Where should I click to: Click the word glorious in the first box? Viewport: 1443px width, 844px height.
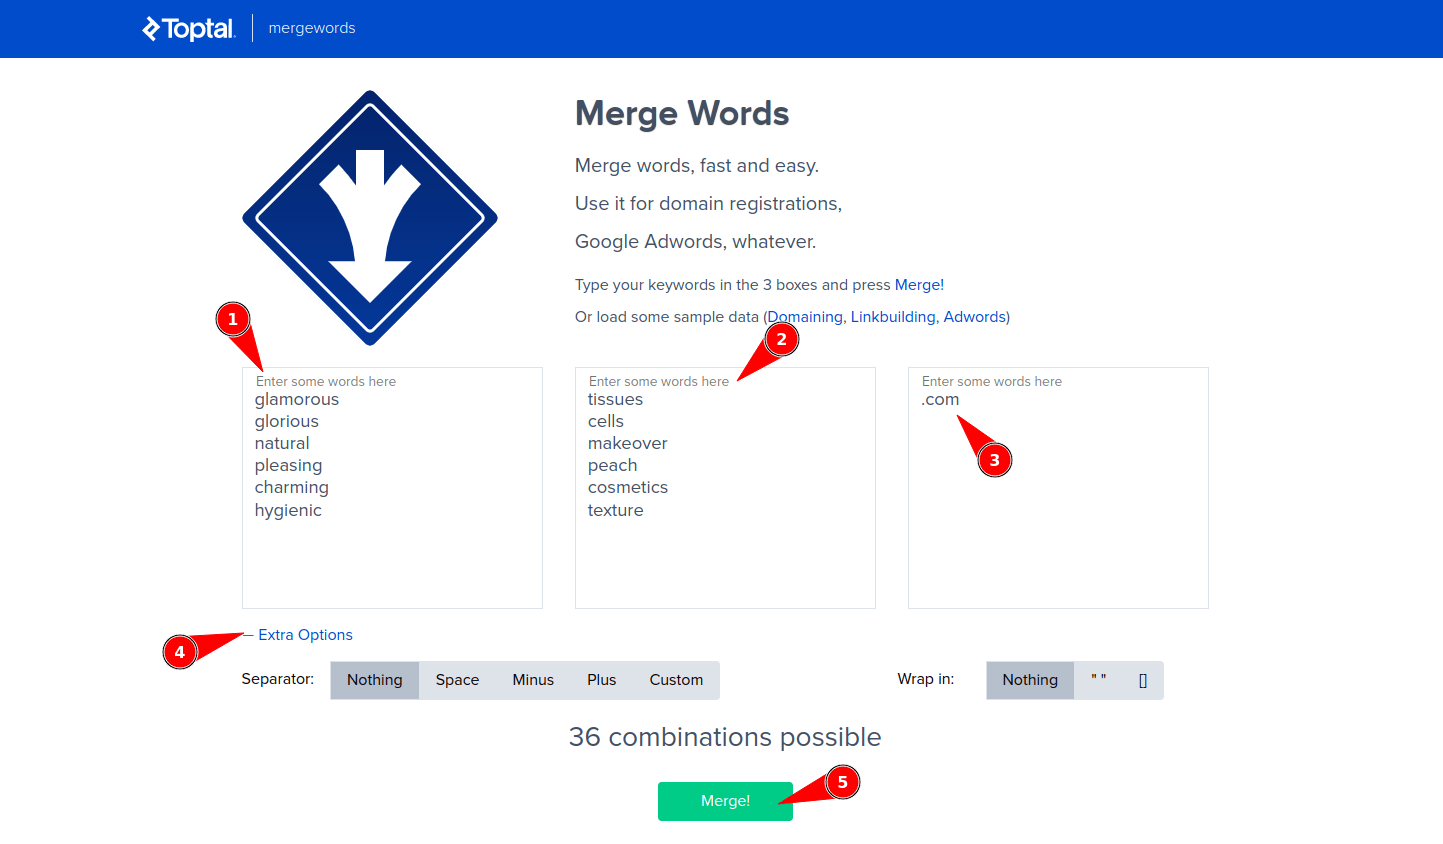tap(287, 422)
